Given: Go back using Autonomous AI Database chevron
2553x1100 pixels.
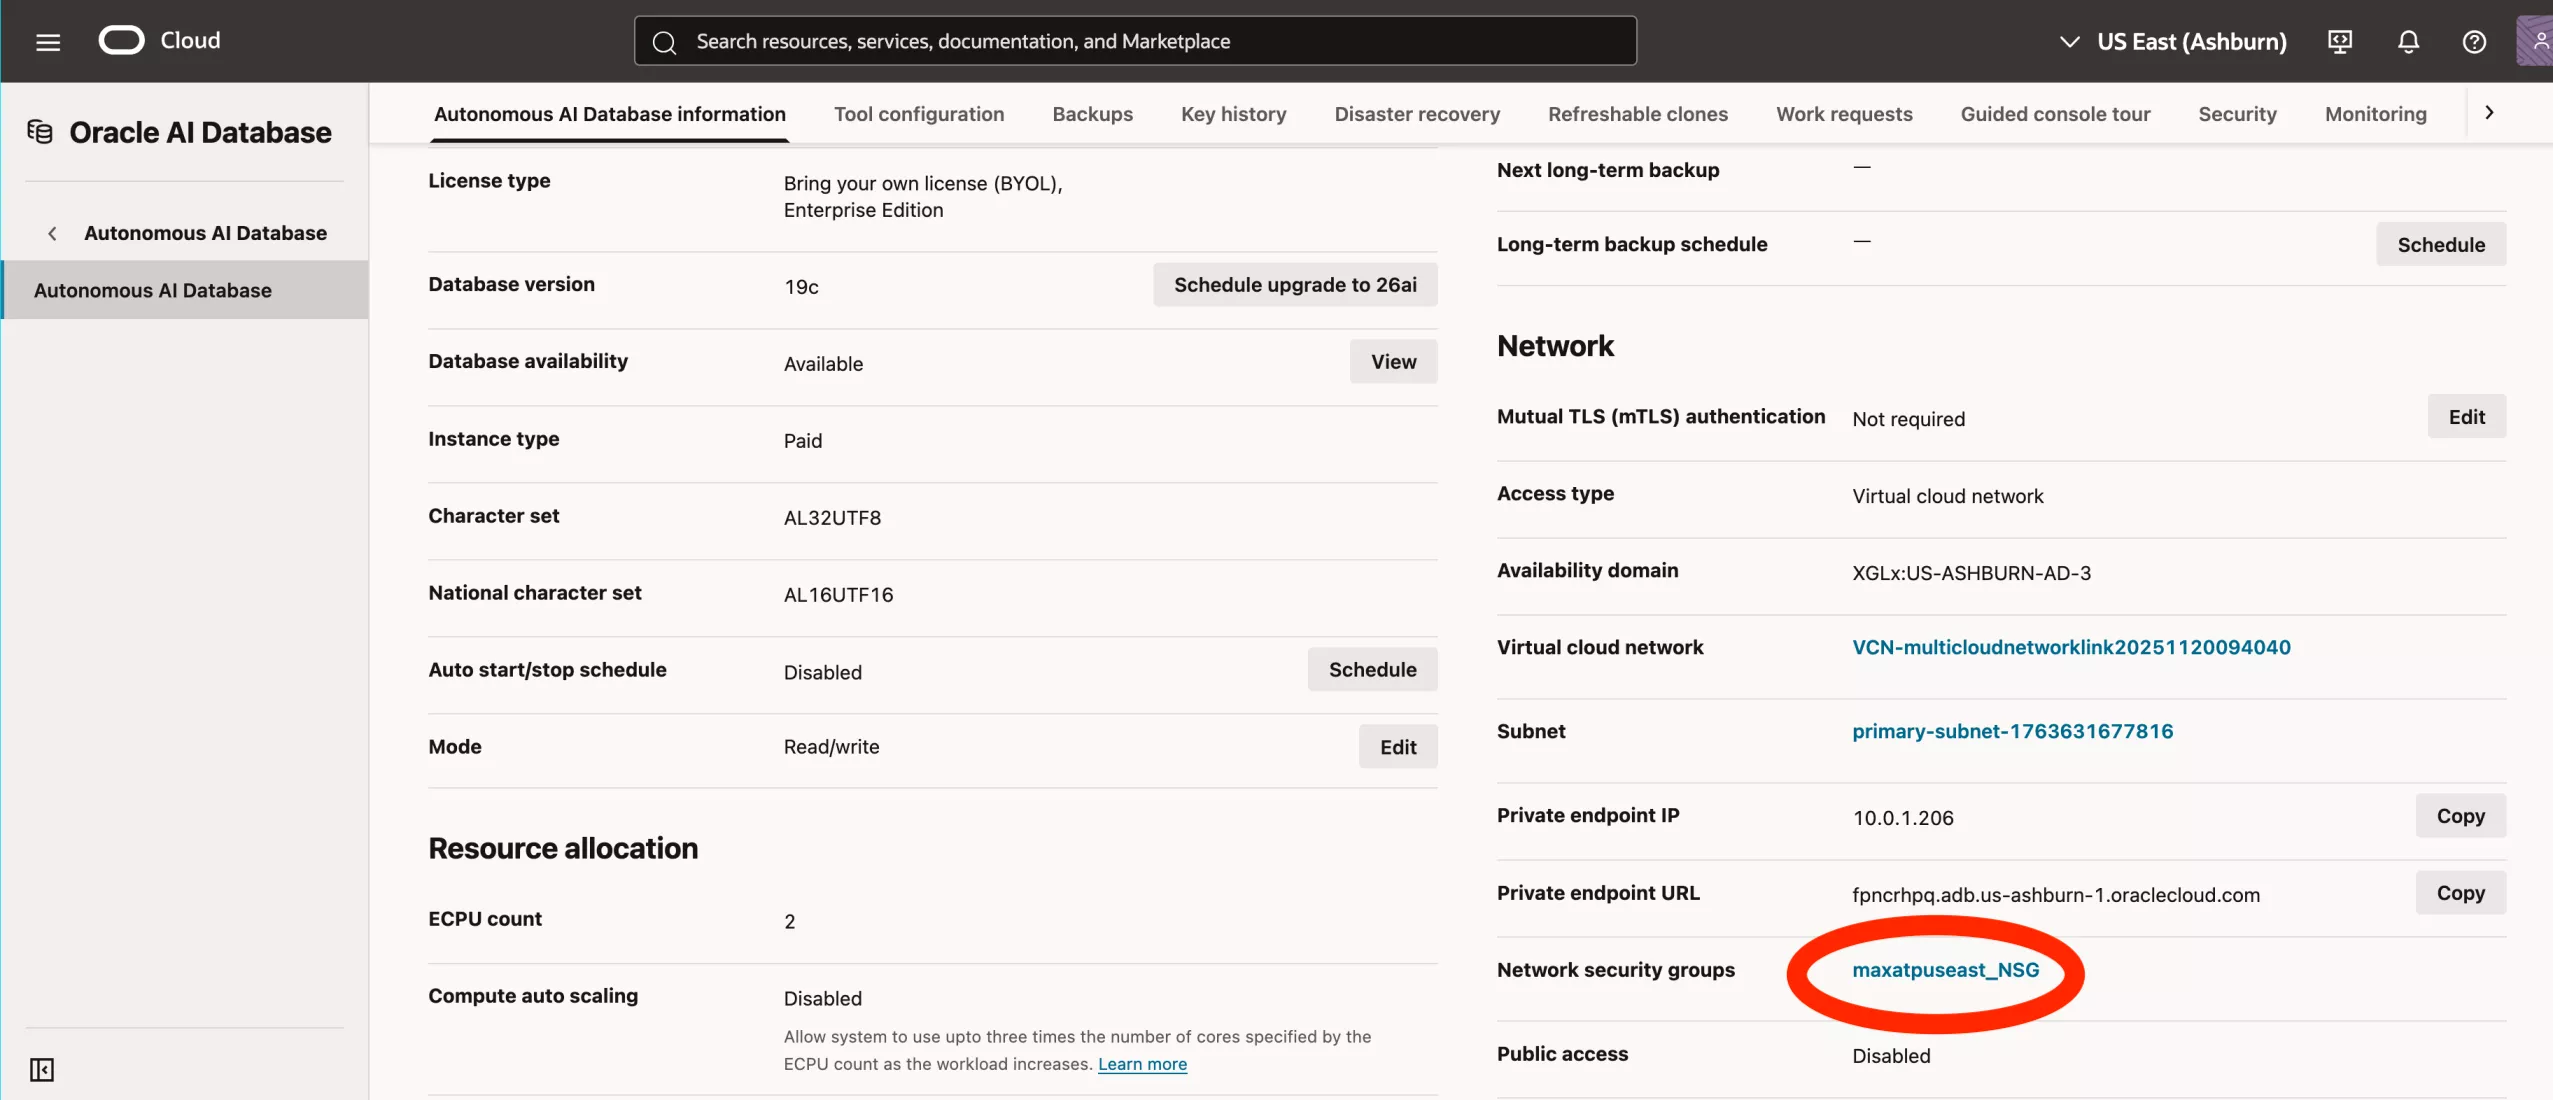Looking at the screenshot, I should click(x=52, y=233).
